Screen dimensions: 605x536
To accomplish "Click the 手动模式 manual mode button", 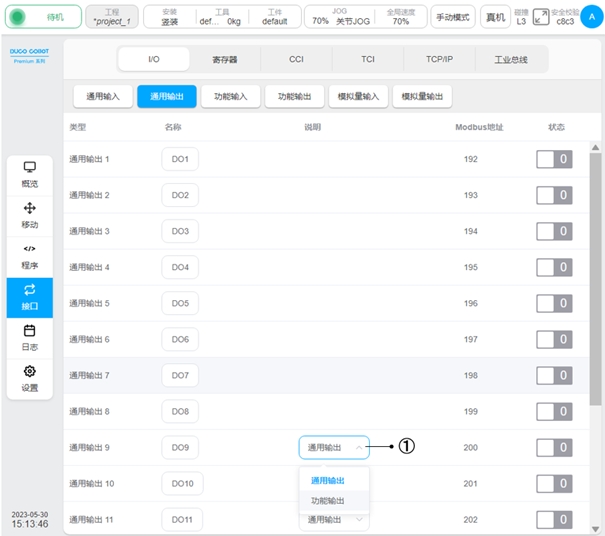I will pos(453,17).
